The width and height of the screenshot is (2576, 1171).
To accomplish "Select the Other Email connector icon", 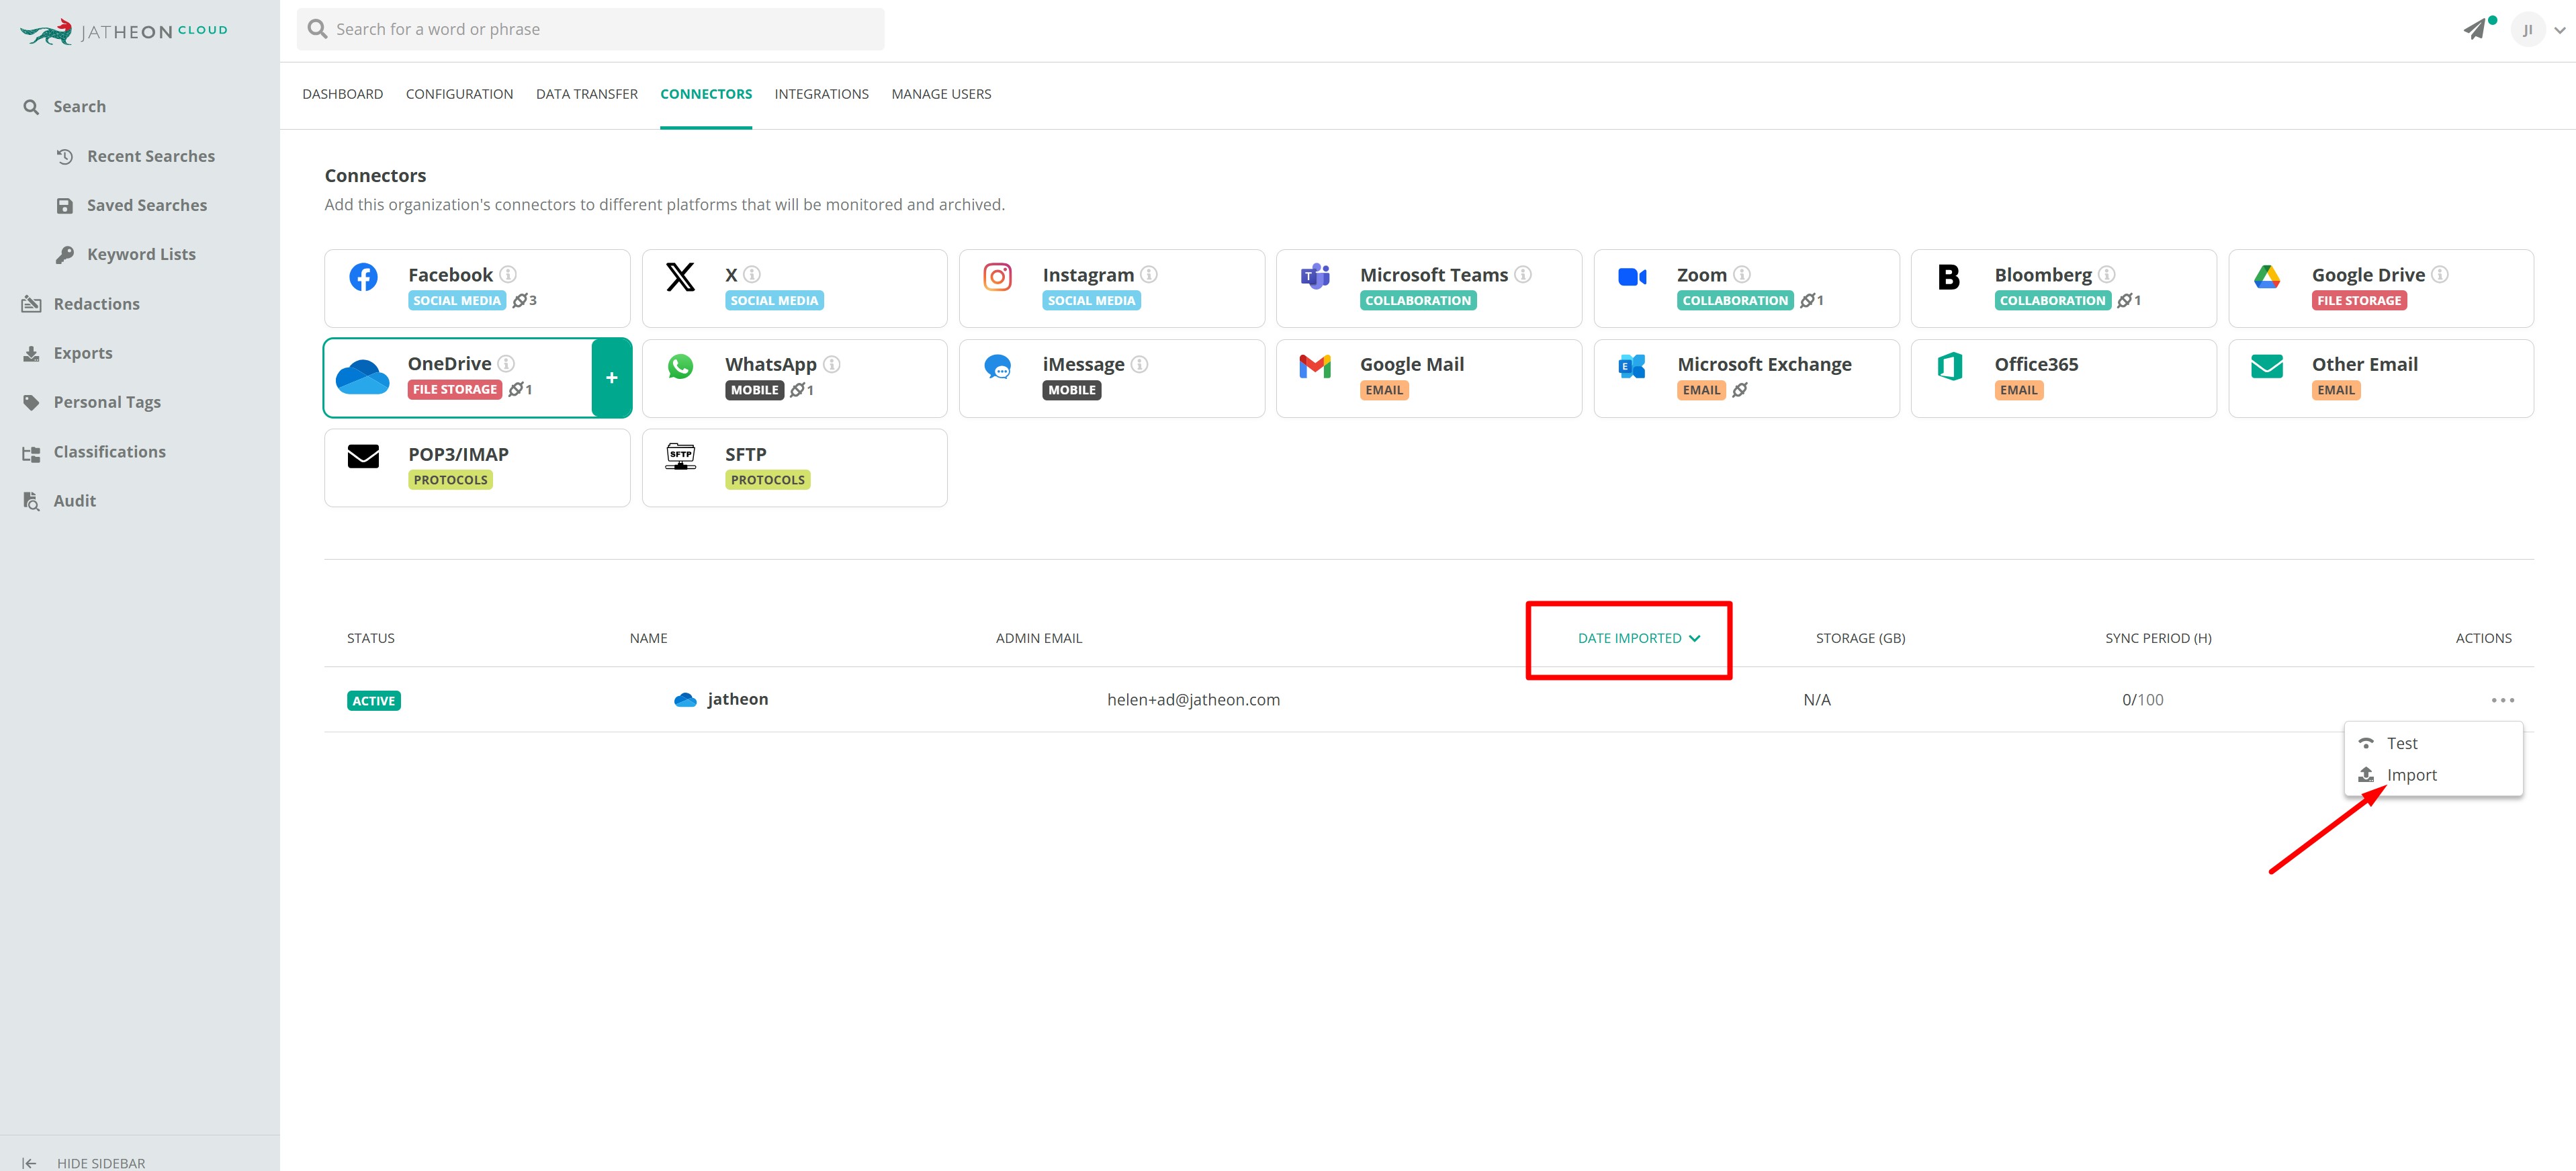I will coord(2267,367).
